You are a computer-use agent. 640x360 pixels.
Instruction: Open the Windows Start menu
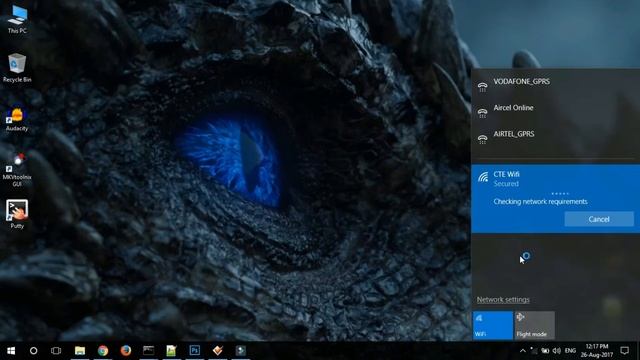11,351
